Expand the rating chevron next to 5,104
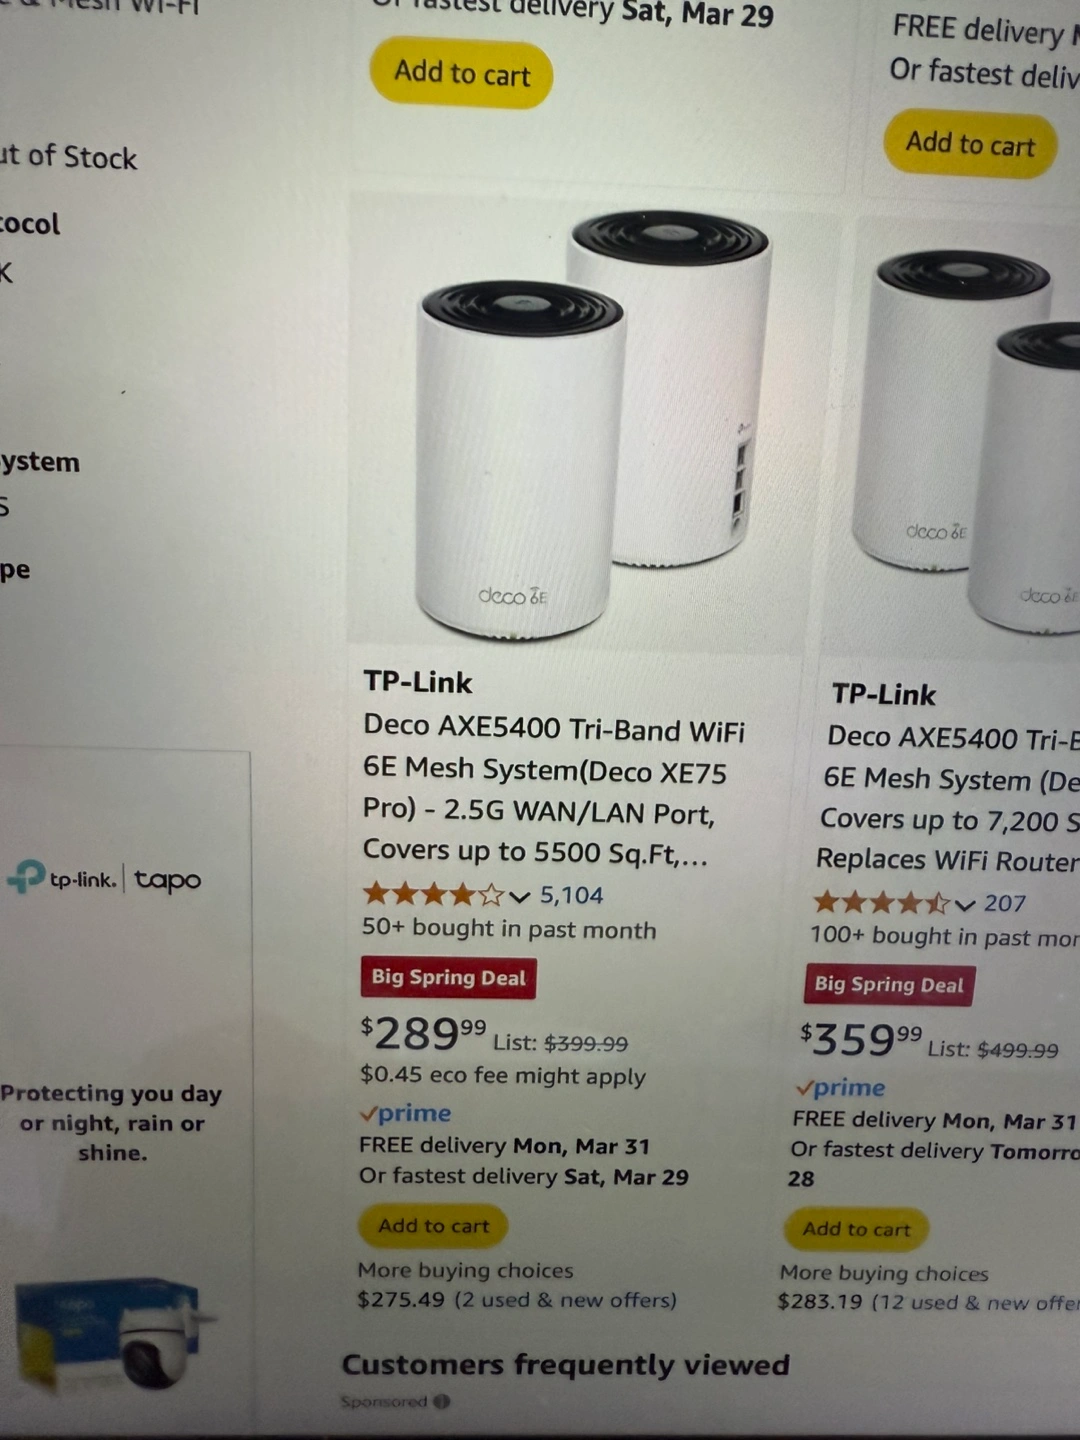 pyautogui.click(x=519, y=896)
